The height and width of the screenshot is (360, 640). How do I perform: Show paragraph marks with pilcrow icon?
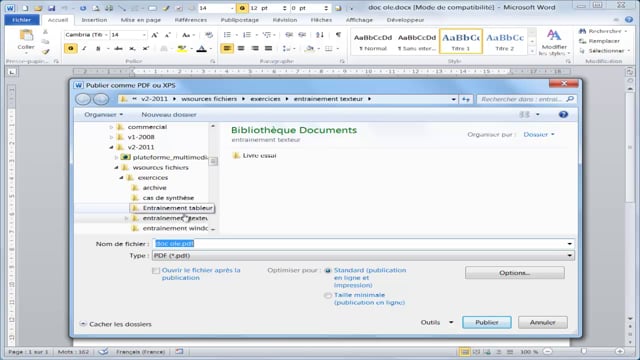338,35
